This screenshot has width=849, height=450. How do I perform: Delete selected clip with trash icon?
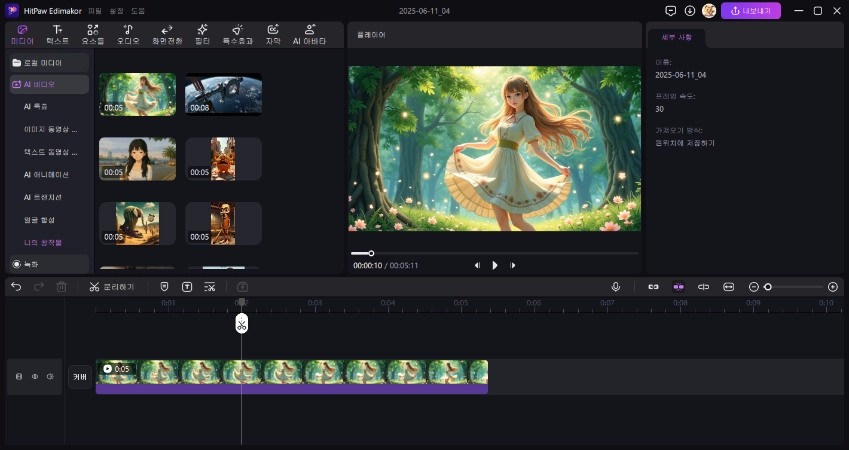click(x=62, y=287)
